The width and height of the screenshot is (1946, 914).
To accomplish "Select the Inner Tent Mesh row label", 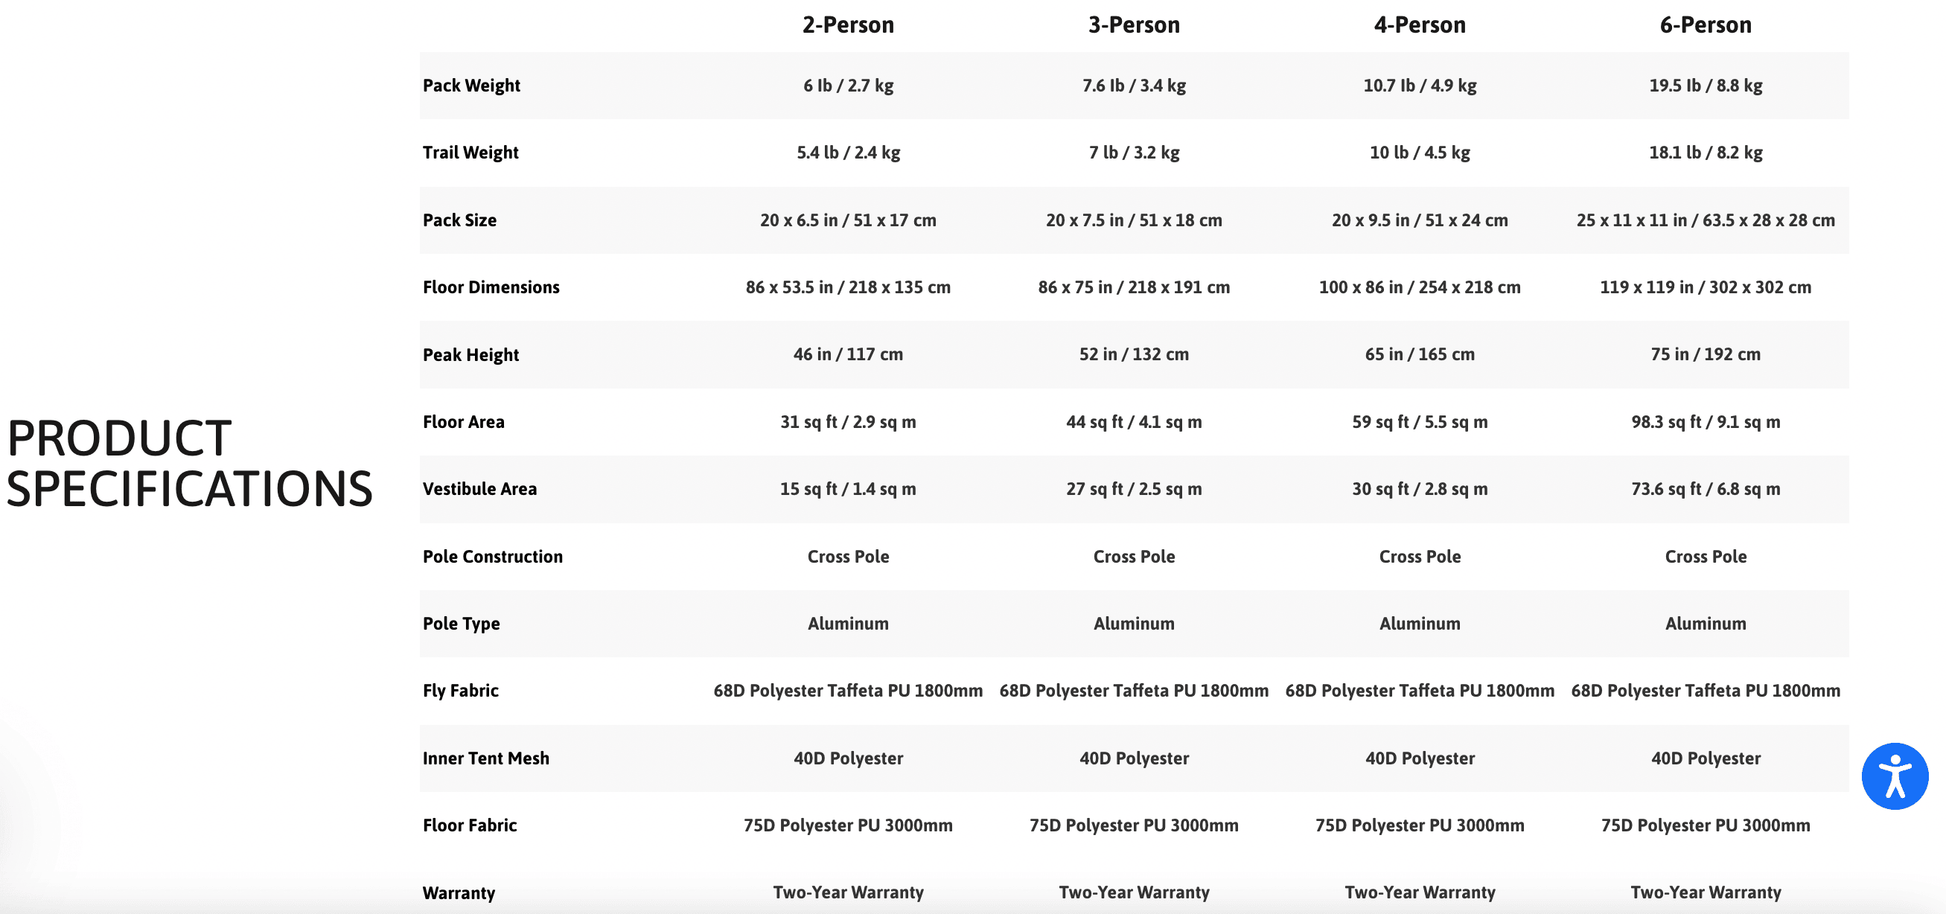I will [x=486, y=759].
